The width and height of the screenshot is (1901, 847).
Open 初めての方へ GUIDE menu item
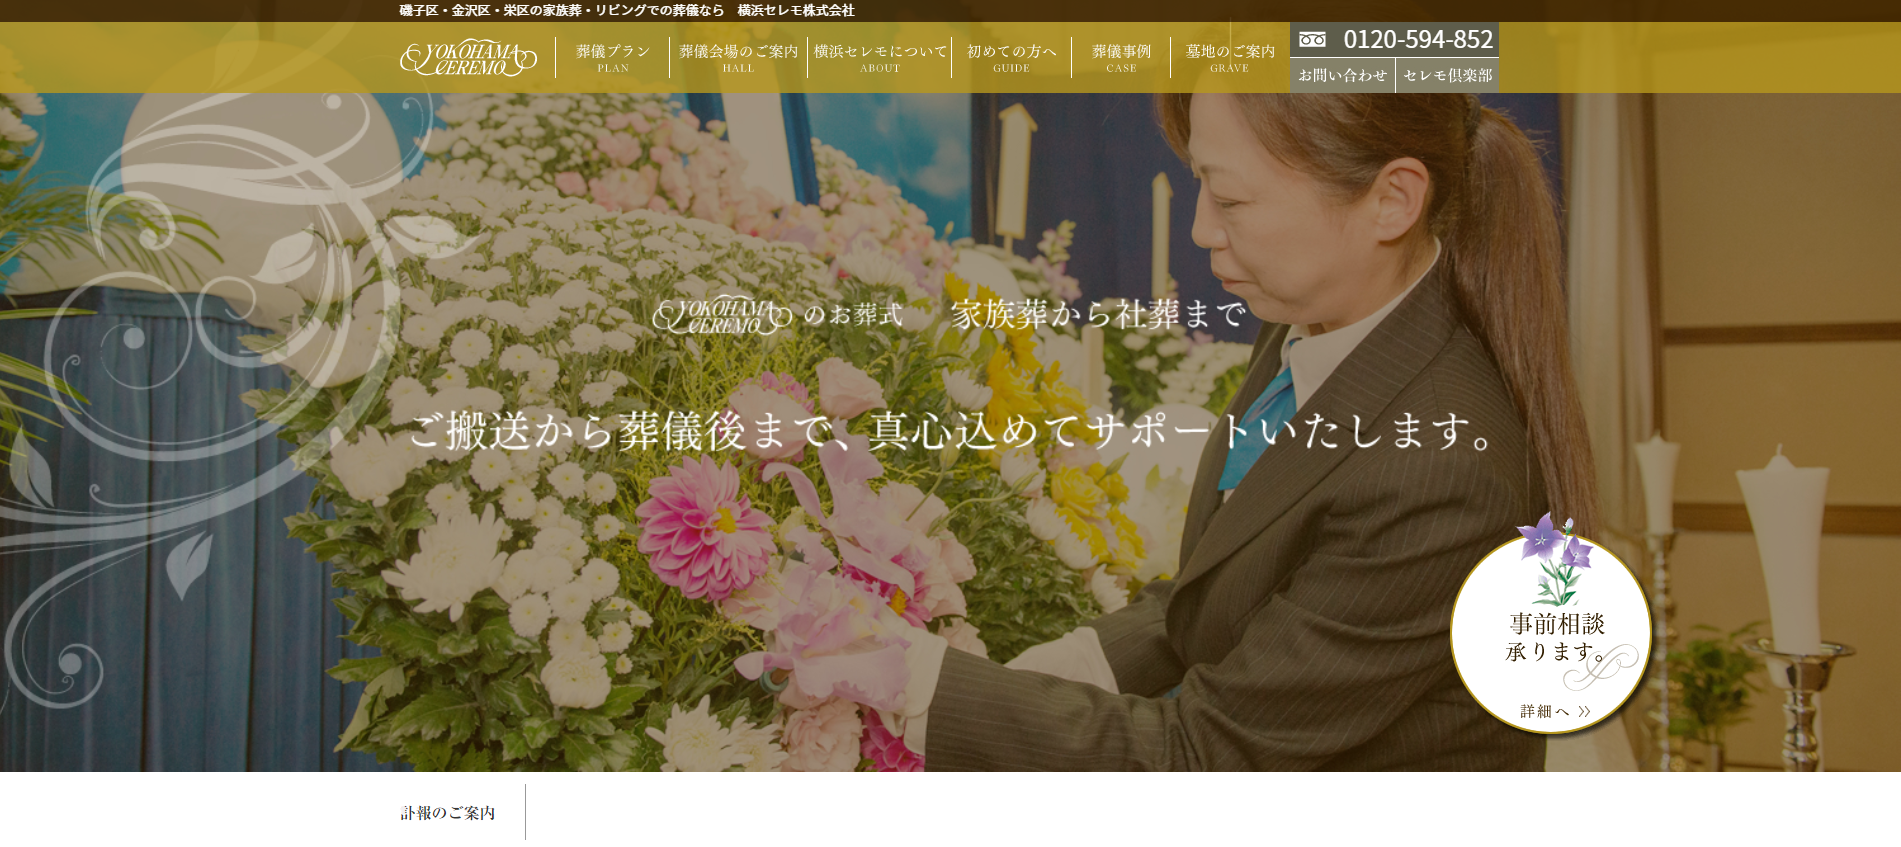coord(1011,58)
